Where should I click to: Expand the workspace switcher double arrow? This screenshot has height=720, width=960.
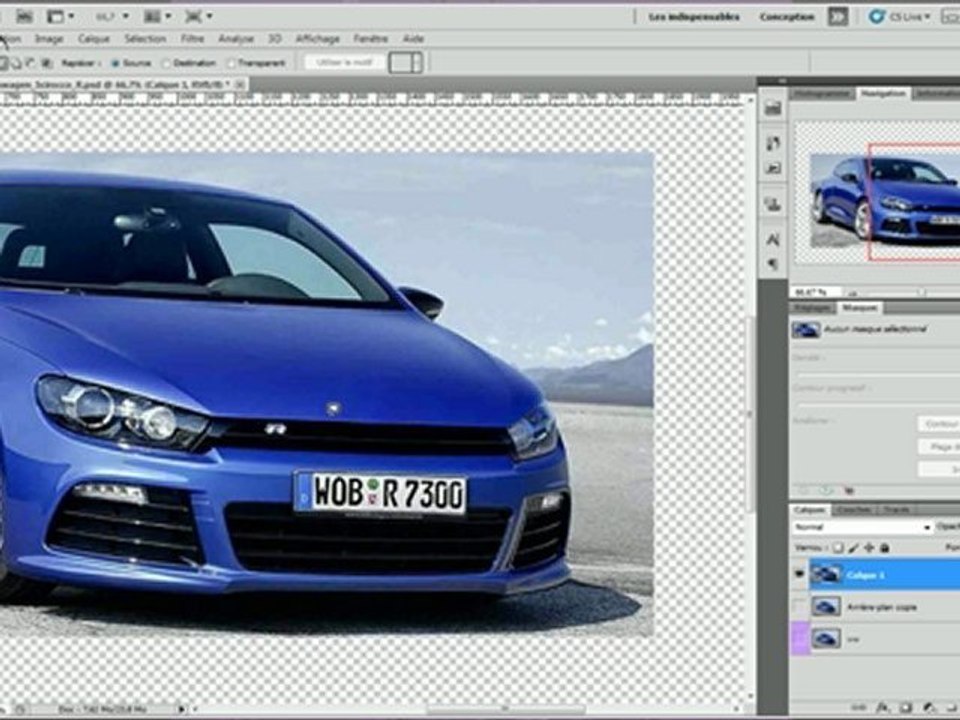tap(838, 17)
